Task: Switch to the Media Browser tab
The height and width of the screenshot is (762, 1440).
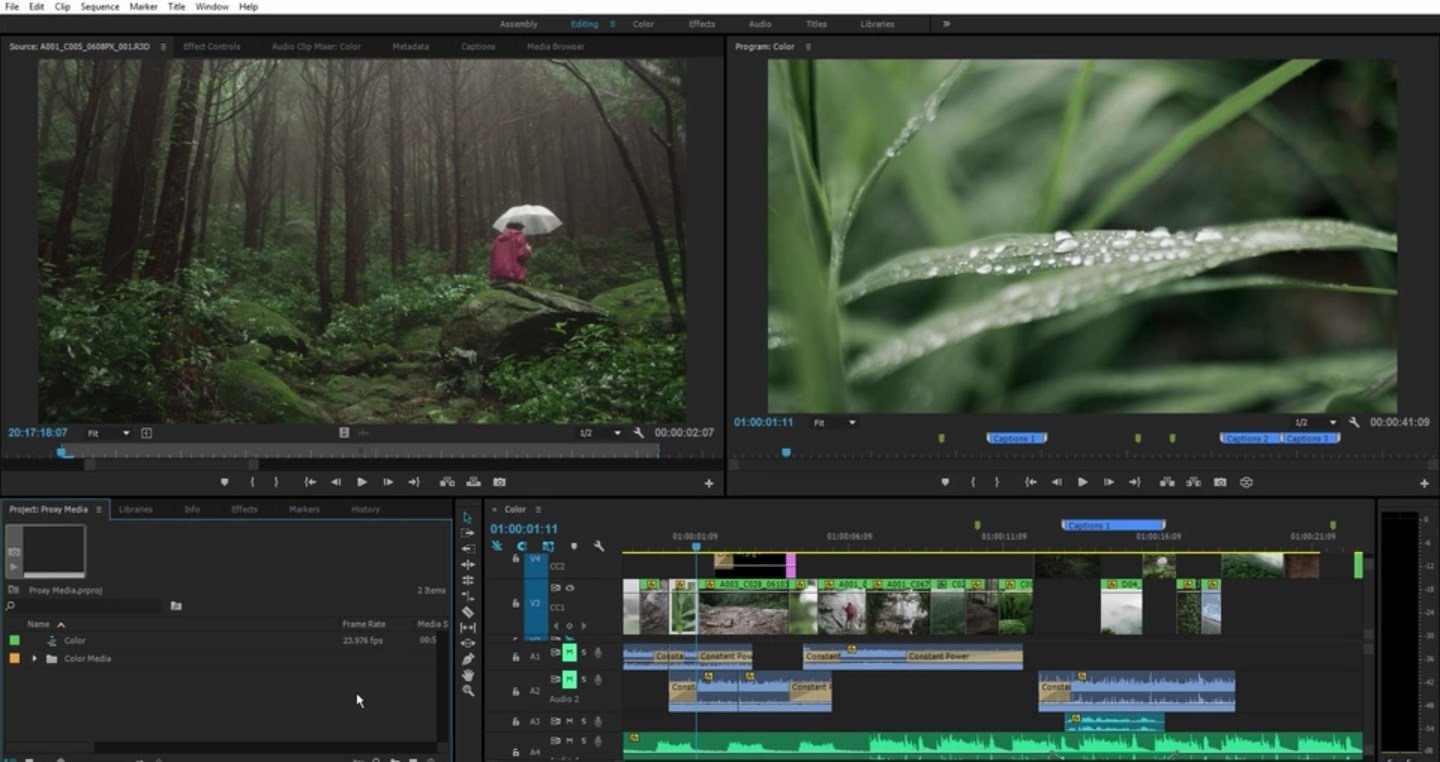Action: [x=554, y=45]
